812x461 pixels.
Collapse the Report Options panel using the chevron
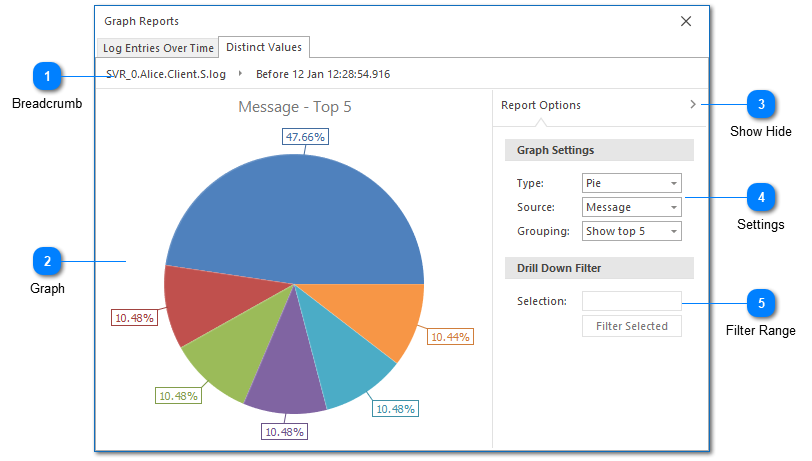(x=692, y=105)
